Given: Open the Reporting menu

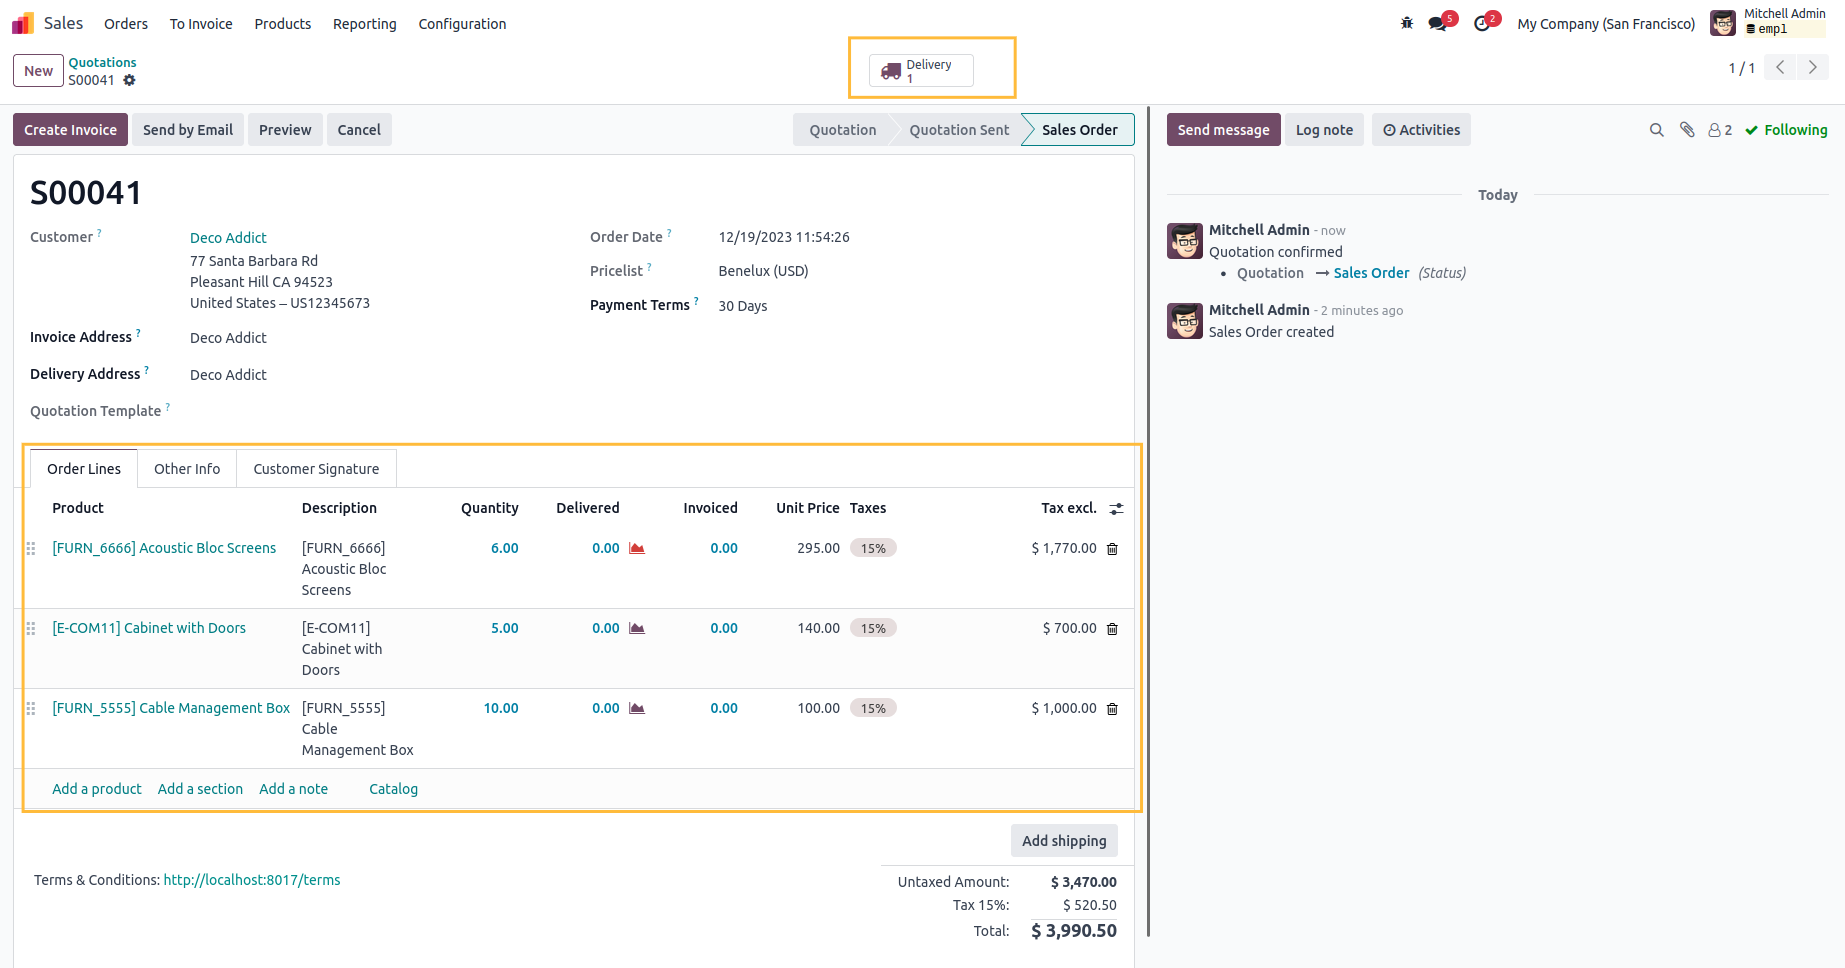Looking at the screenshot, I should [x=364, y=24].
